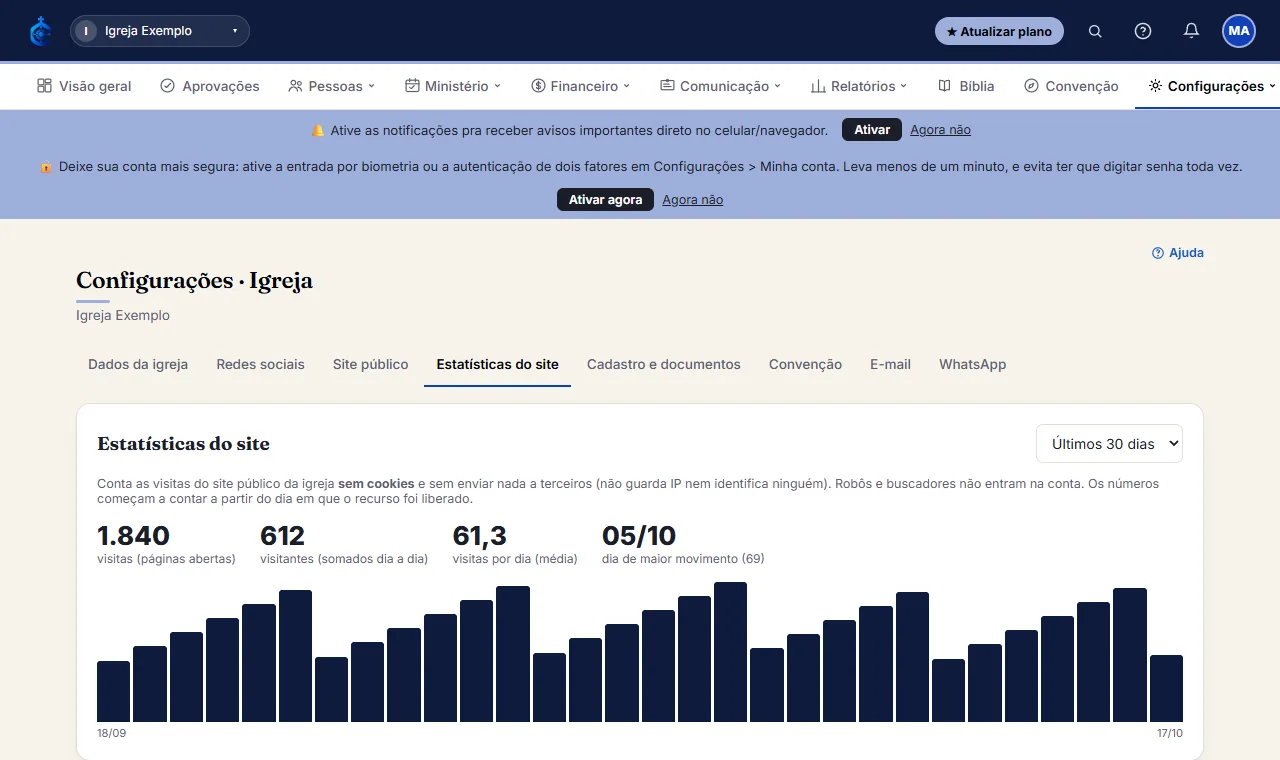
Task: Click the 17/10 chart end date label
Action: (x=1169, y=733)
